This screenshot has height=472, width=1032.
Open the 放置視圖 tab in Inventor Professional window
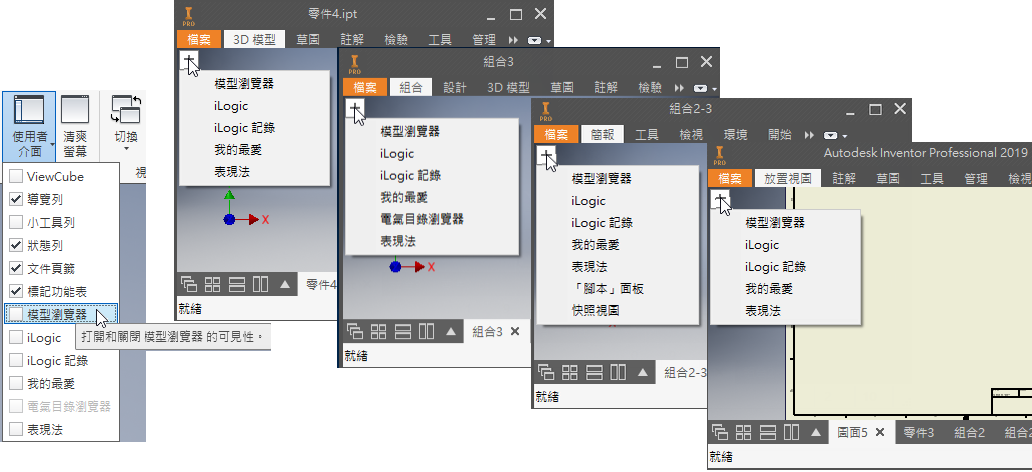787,178
